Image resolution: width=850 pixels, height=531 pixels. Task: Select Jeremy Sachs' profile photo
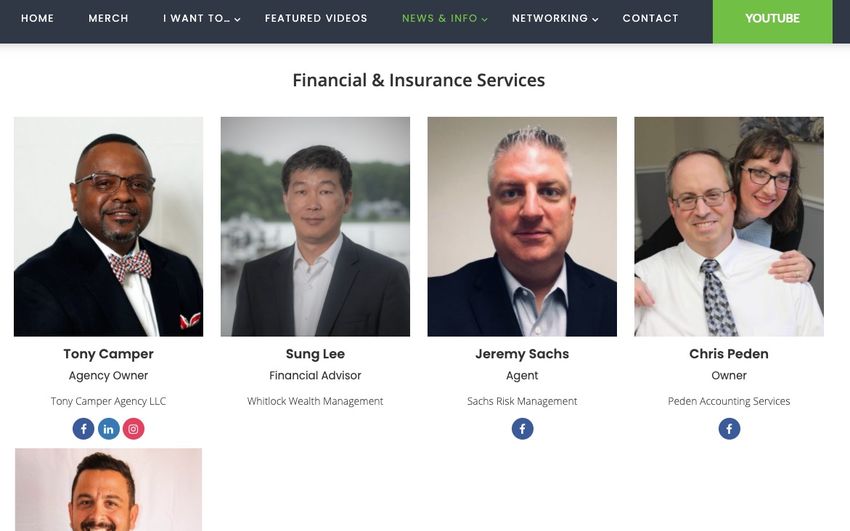point(522,226)
